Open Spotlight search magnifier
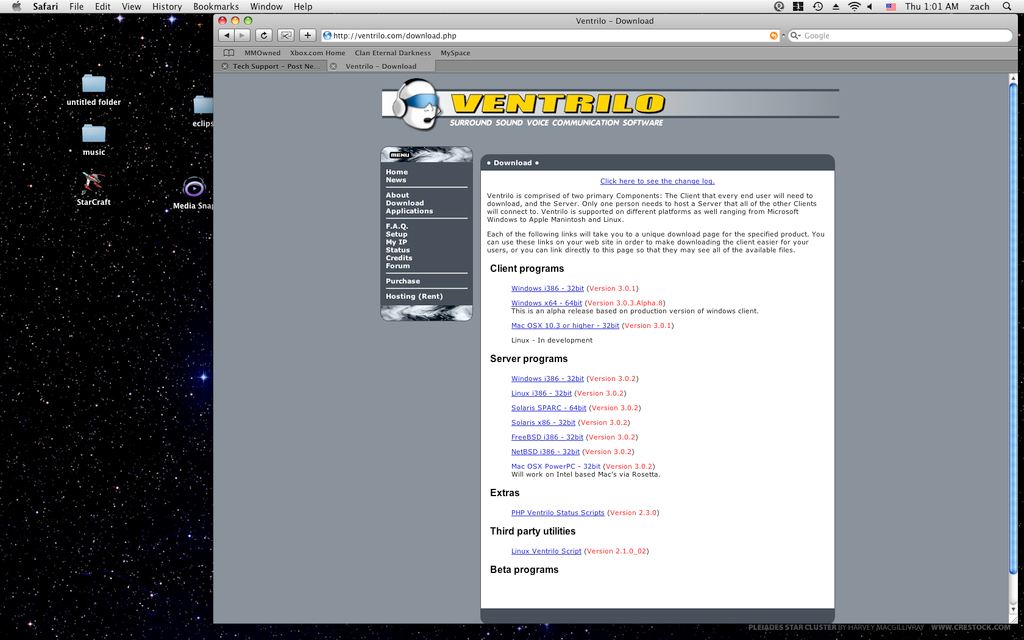The width and height of the screenshot is (1024, 640). coord(1007,7)
